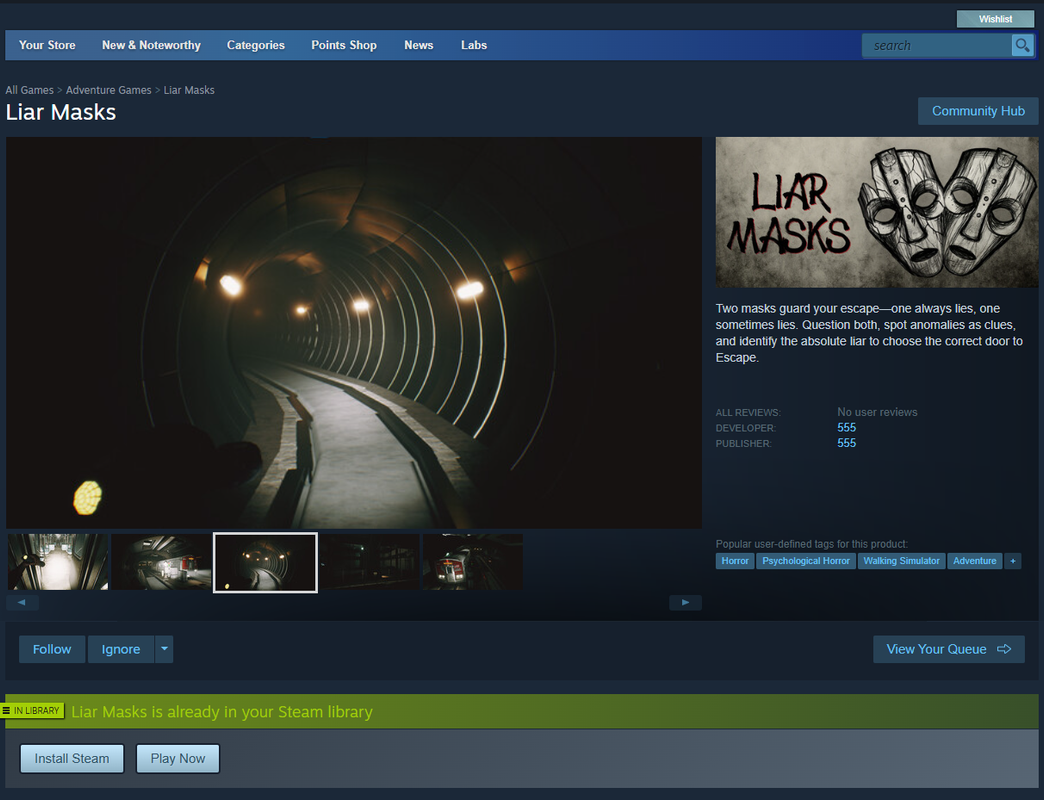The height and width of the screenshot is (800, 1044).
Task: Select the bright corridor flashlight thumbnail
Action: pos(58,562)
